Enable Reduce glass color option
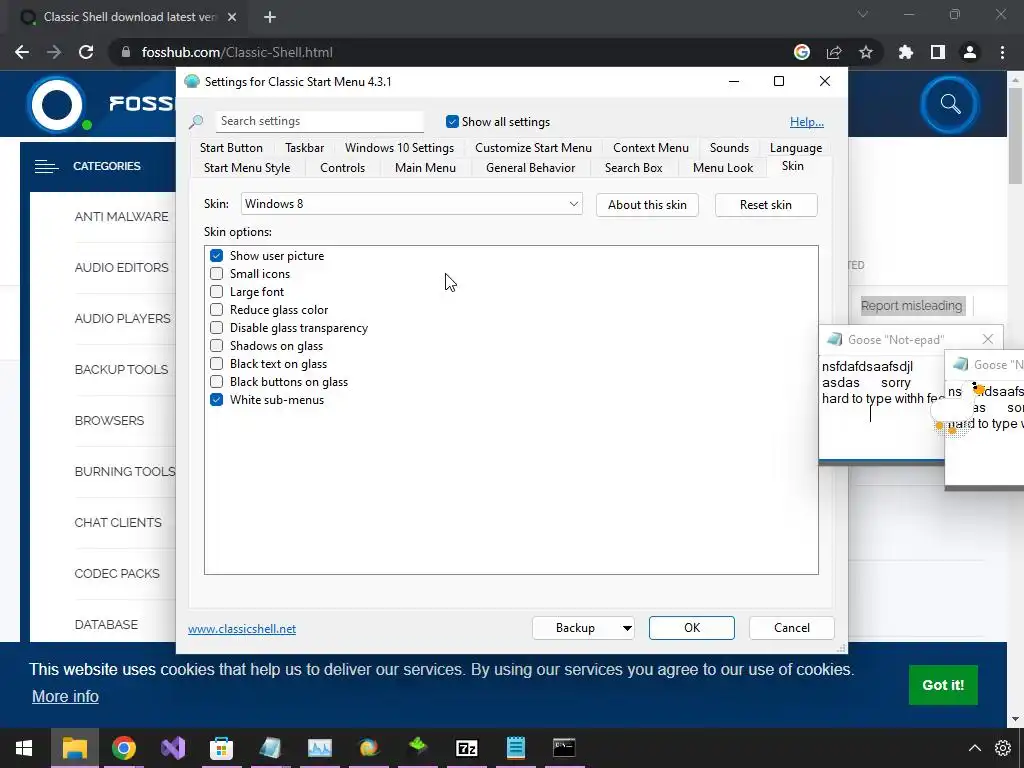The width and height of the screenshot is (1024, 768). coord(216,310)
